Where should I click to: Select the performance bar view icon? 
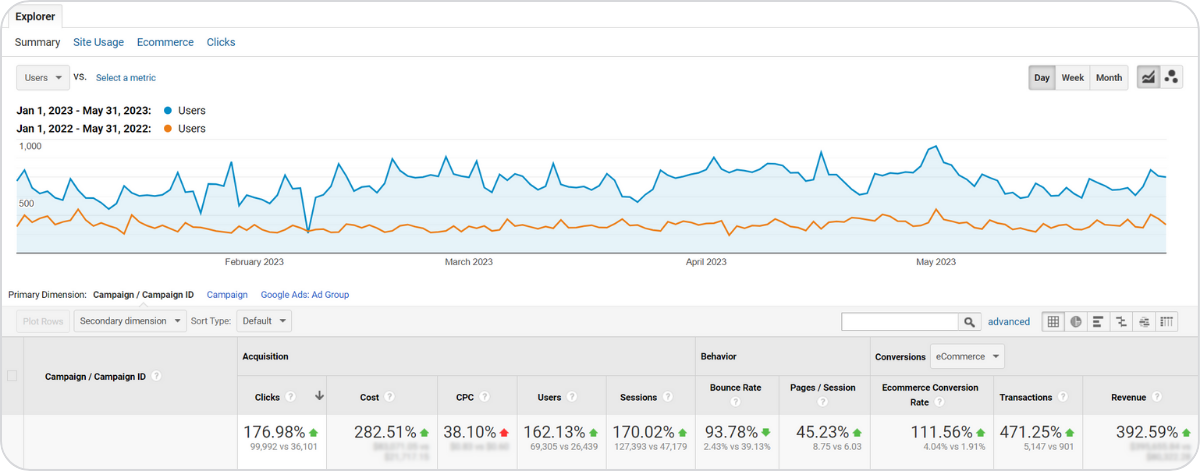click(1098, 321)
